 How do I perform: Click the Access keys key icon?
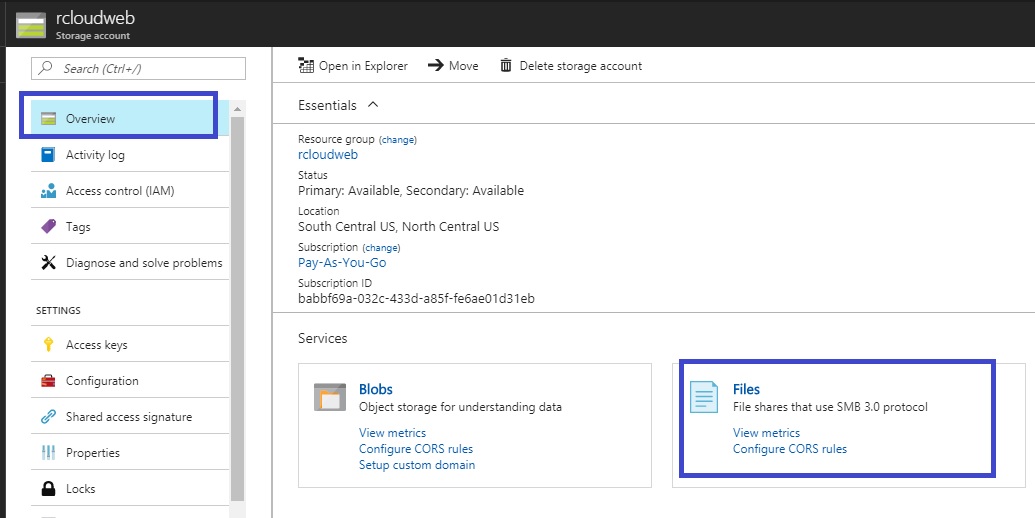(47, 345)
